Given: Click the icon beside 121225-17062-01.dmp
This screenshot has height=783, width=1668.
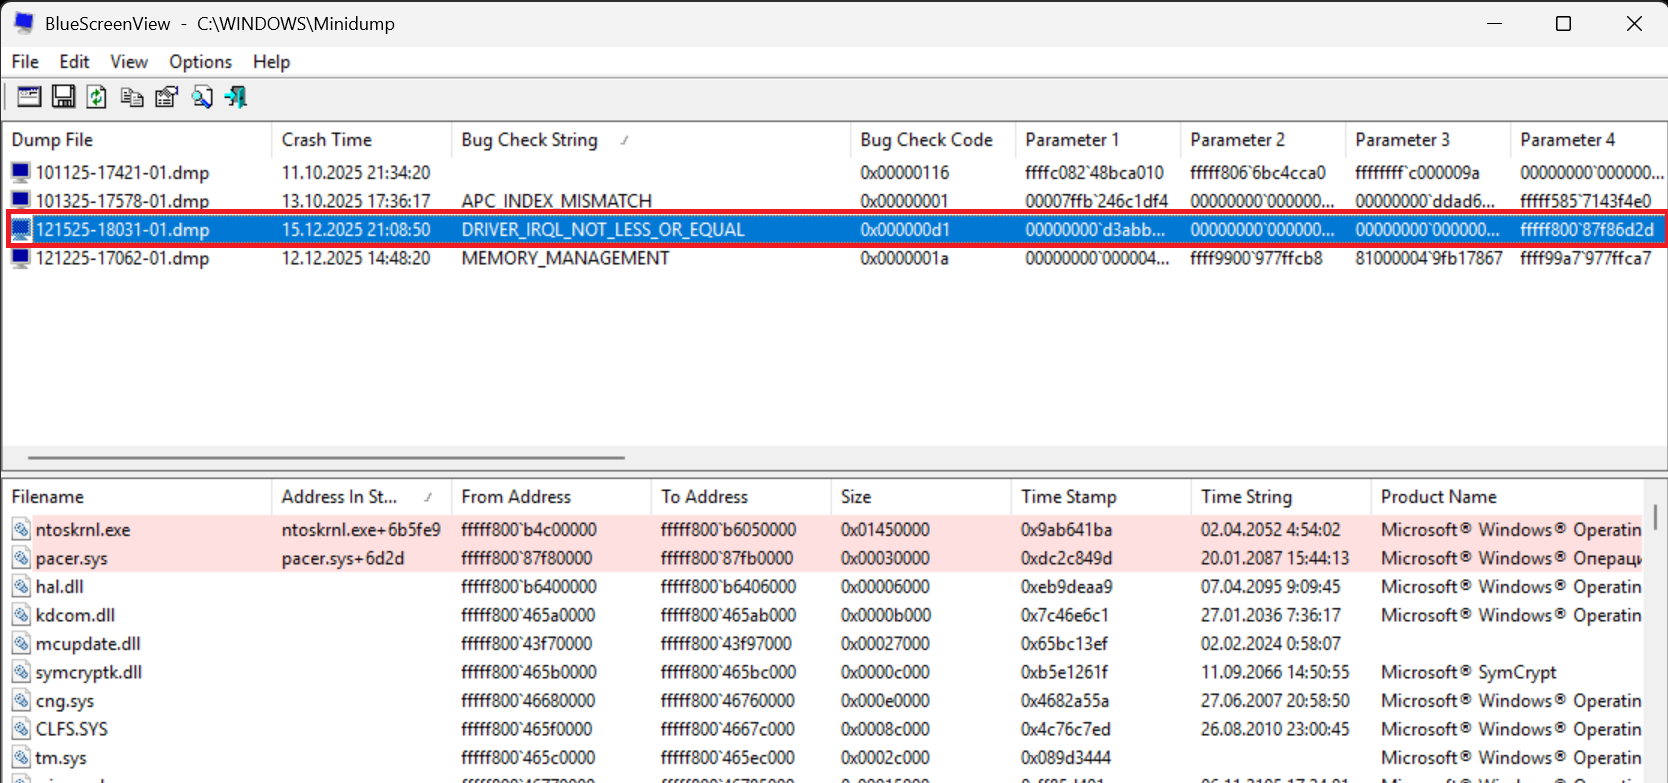Looking at the screenshot, I should pyautogui.click(x=21, y=258).
